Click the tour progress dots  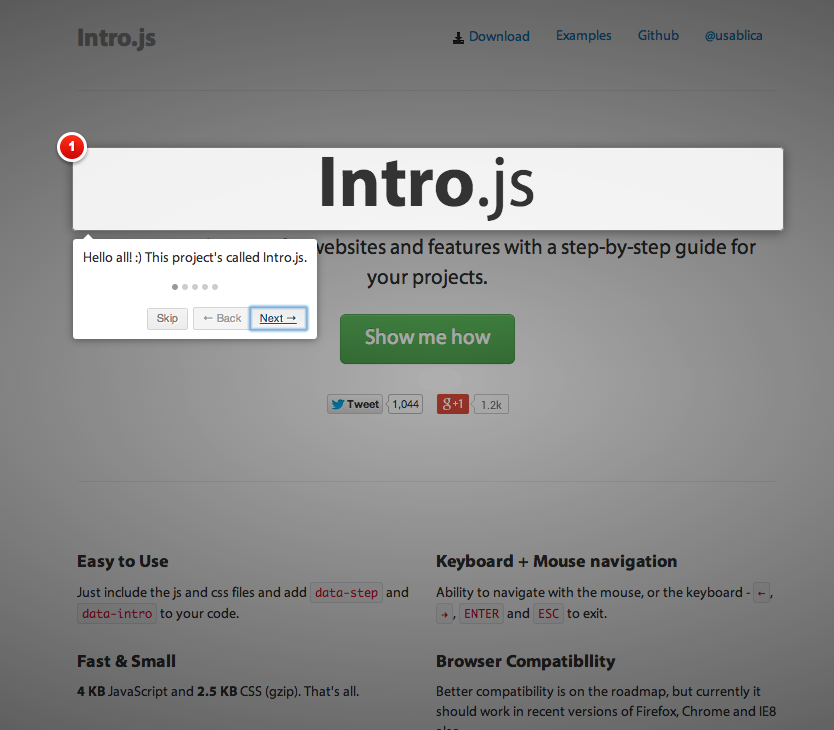[194, 287]
